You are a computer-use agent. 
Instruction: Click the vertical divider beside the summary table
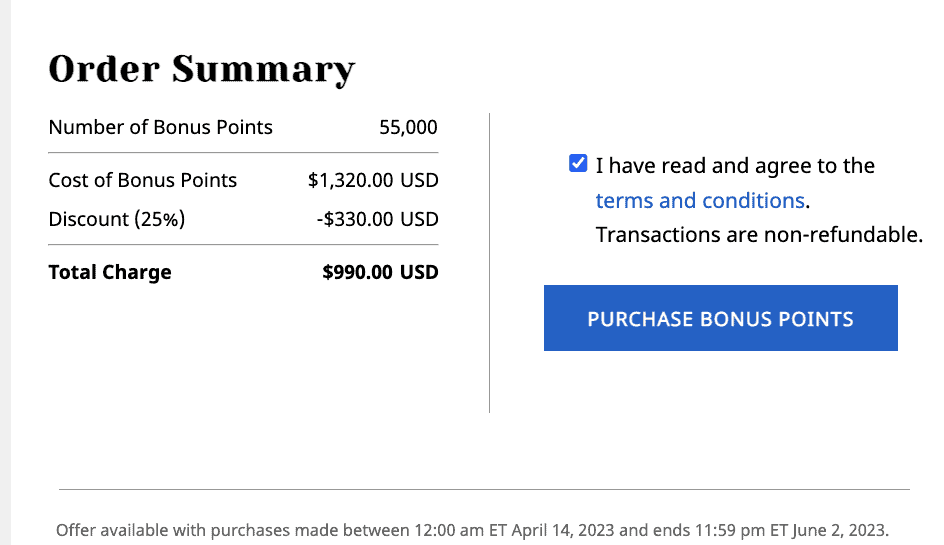(489, 262)
